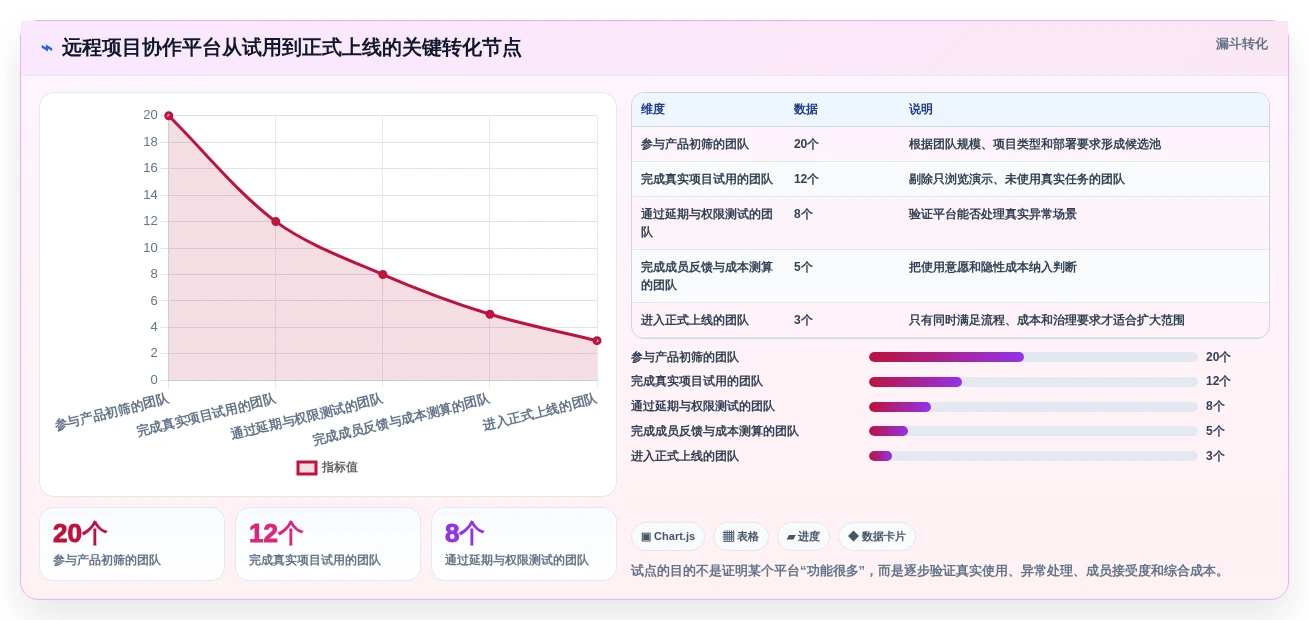Image resolution: width=1309 pixels, height=620 pixels.
Task: Click table cell 通过延期与权限测试的团队
Action: (x=707, y=223)
